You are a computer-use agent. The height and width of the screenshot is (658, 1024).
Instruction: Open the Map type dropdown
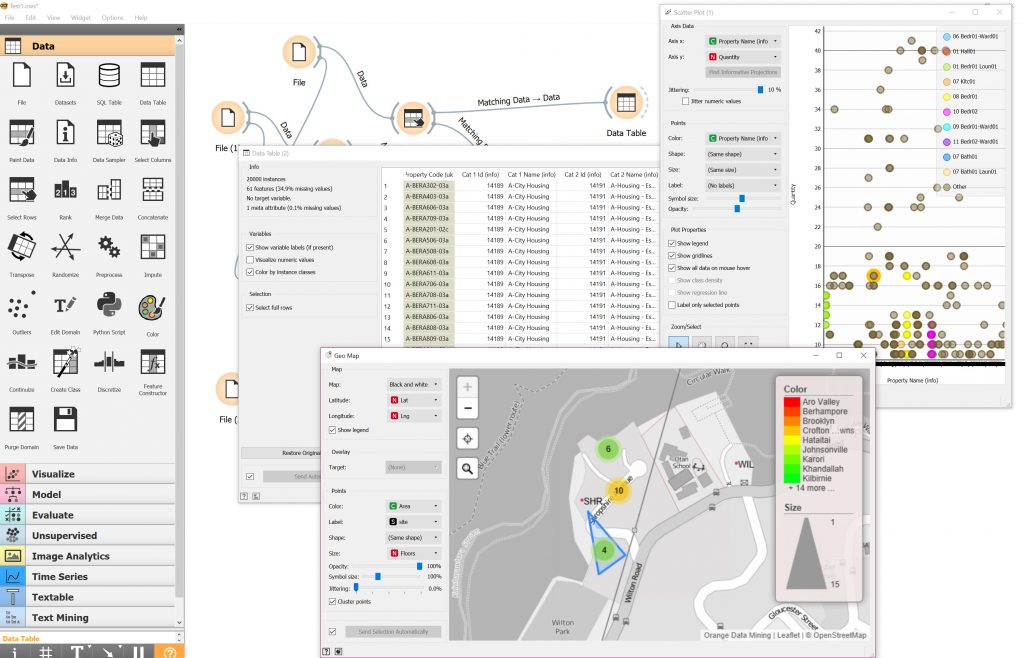click(x=414, y=384)
